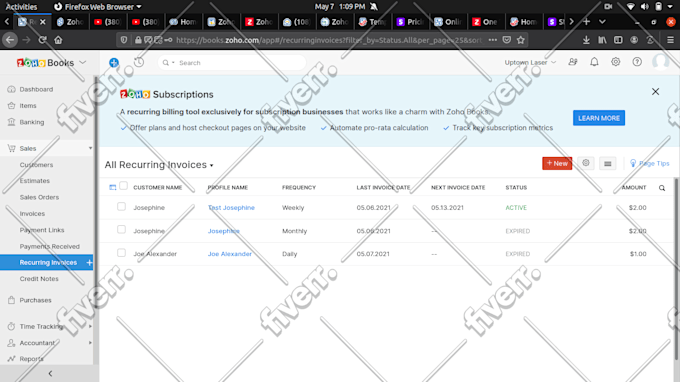The width and height of the screenshot is (680, 382).
Task: Go to Firefox home page icon
Action: point(58,40)
